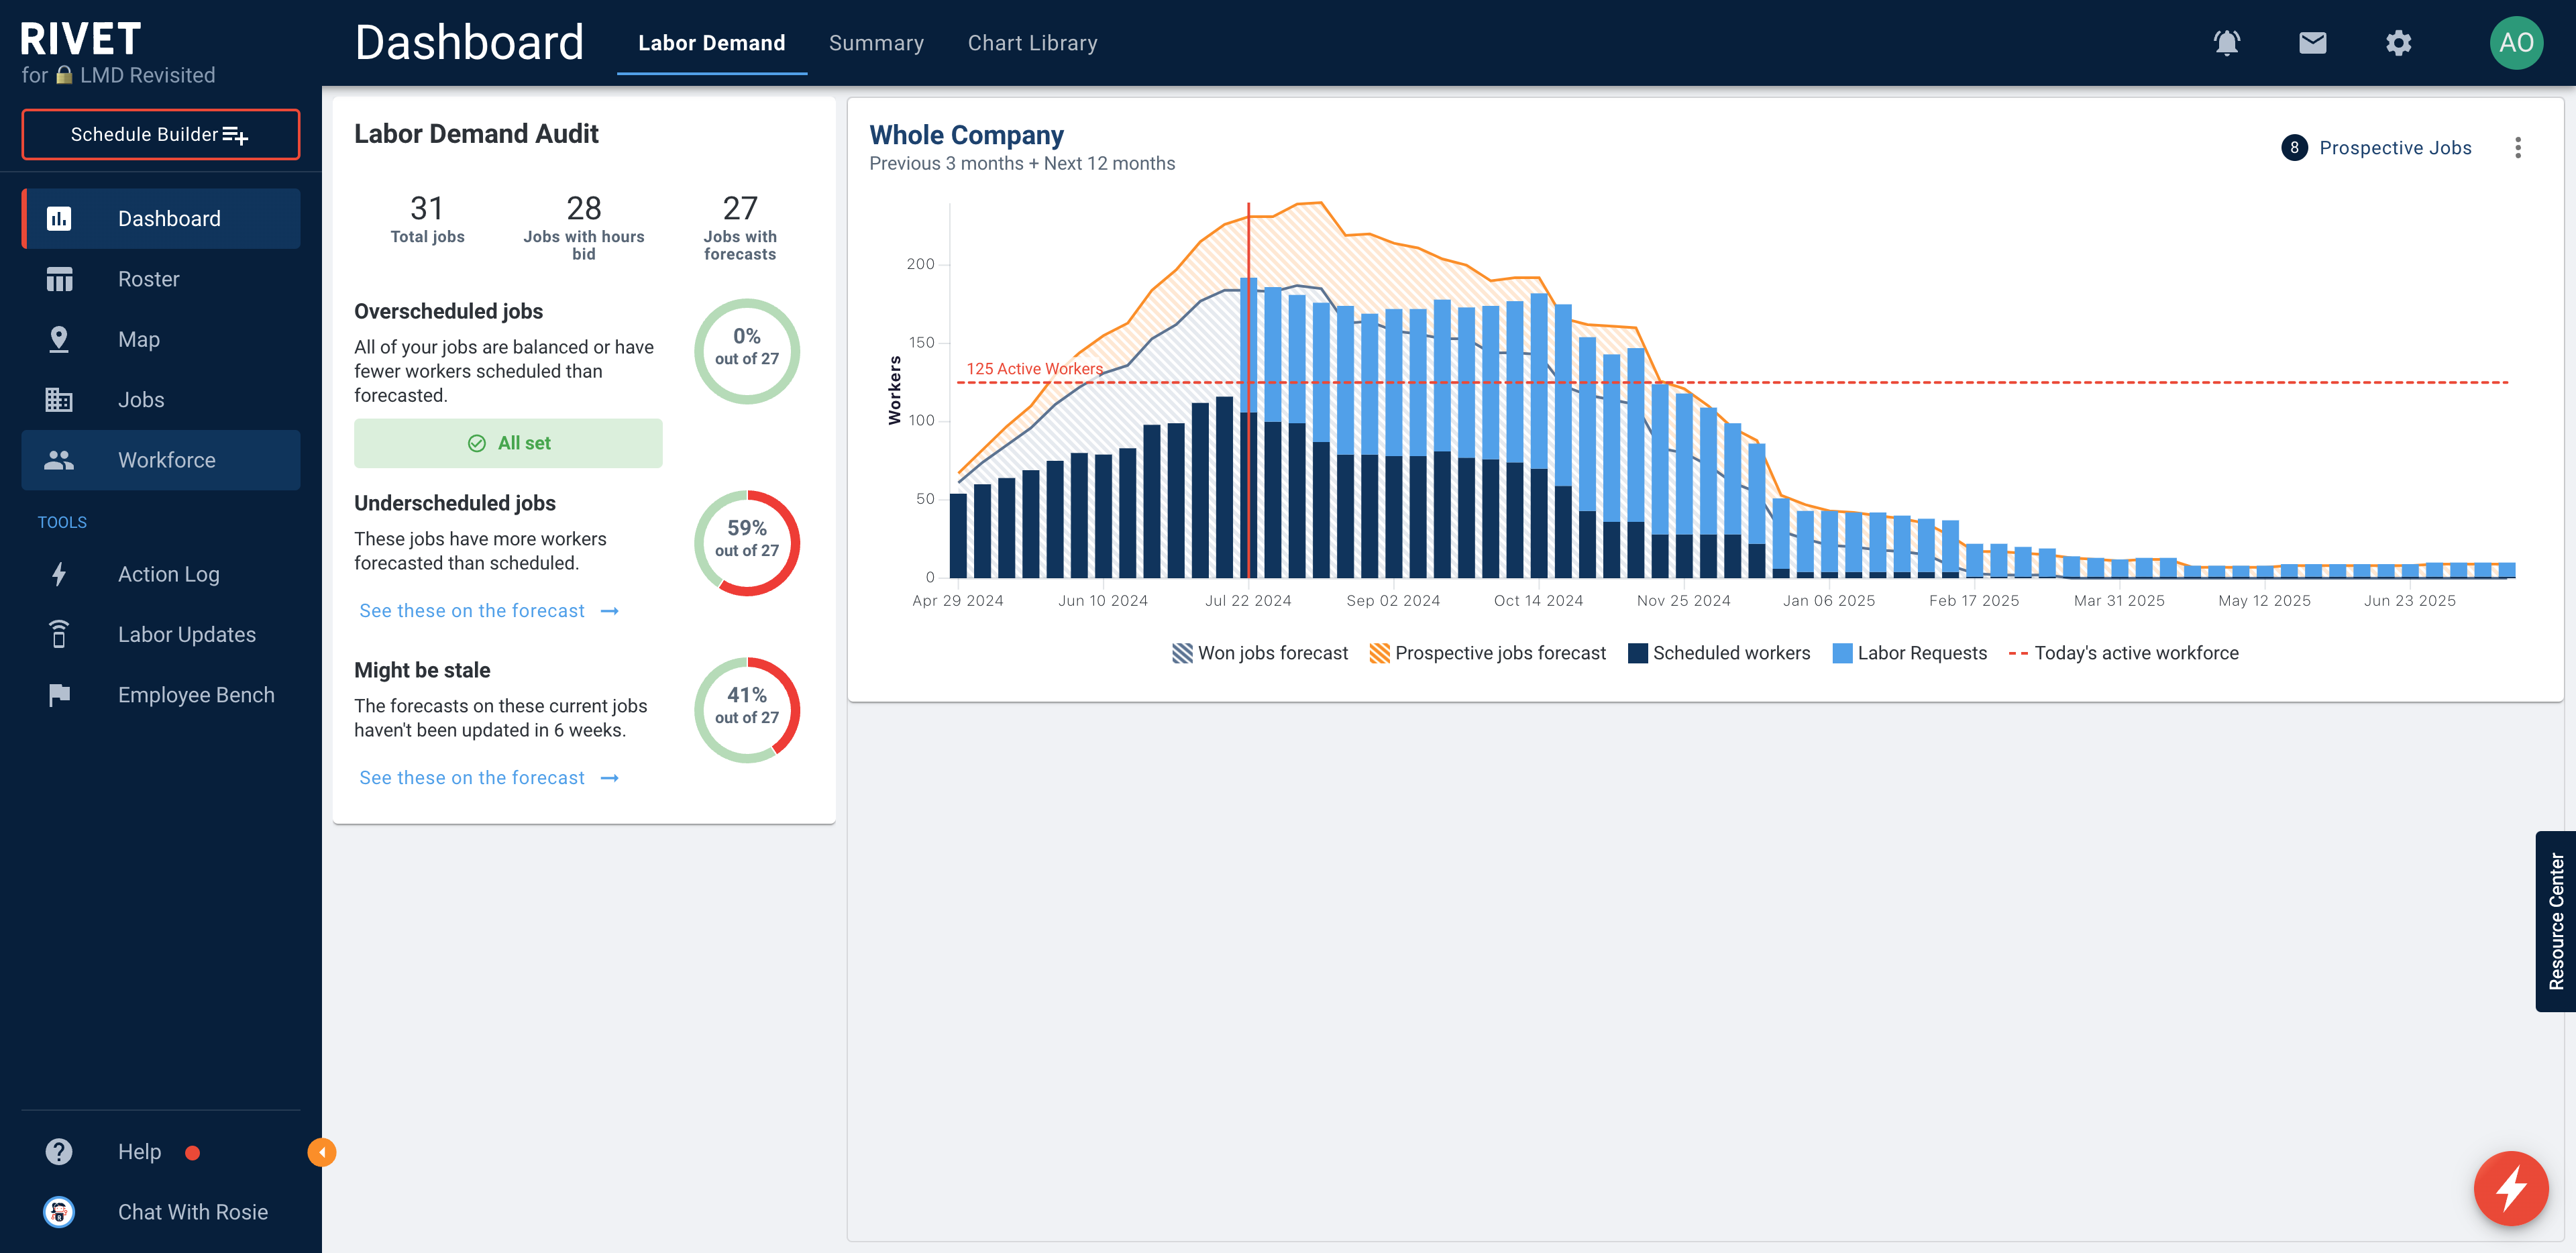Click the Workforce sidebar label
The height and width of the screenshot is (1253, 2576).
(x=167, y=460)
